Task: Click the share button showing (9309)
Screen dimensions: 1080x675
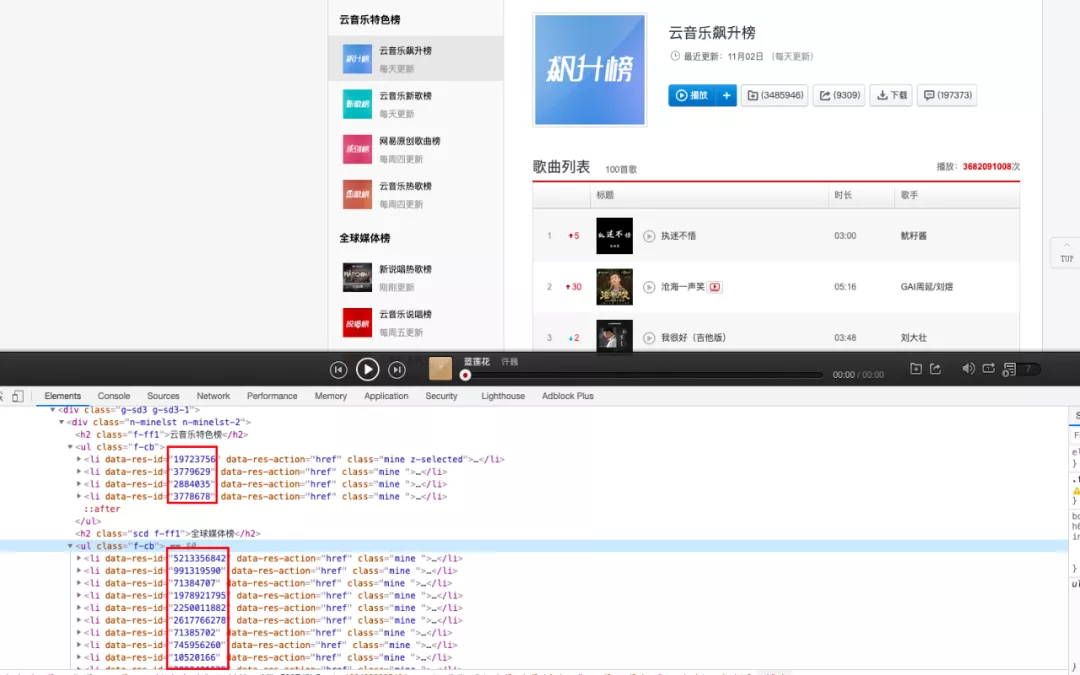Action: click(839, 95)
